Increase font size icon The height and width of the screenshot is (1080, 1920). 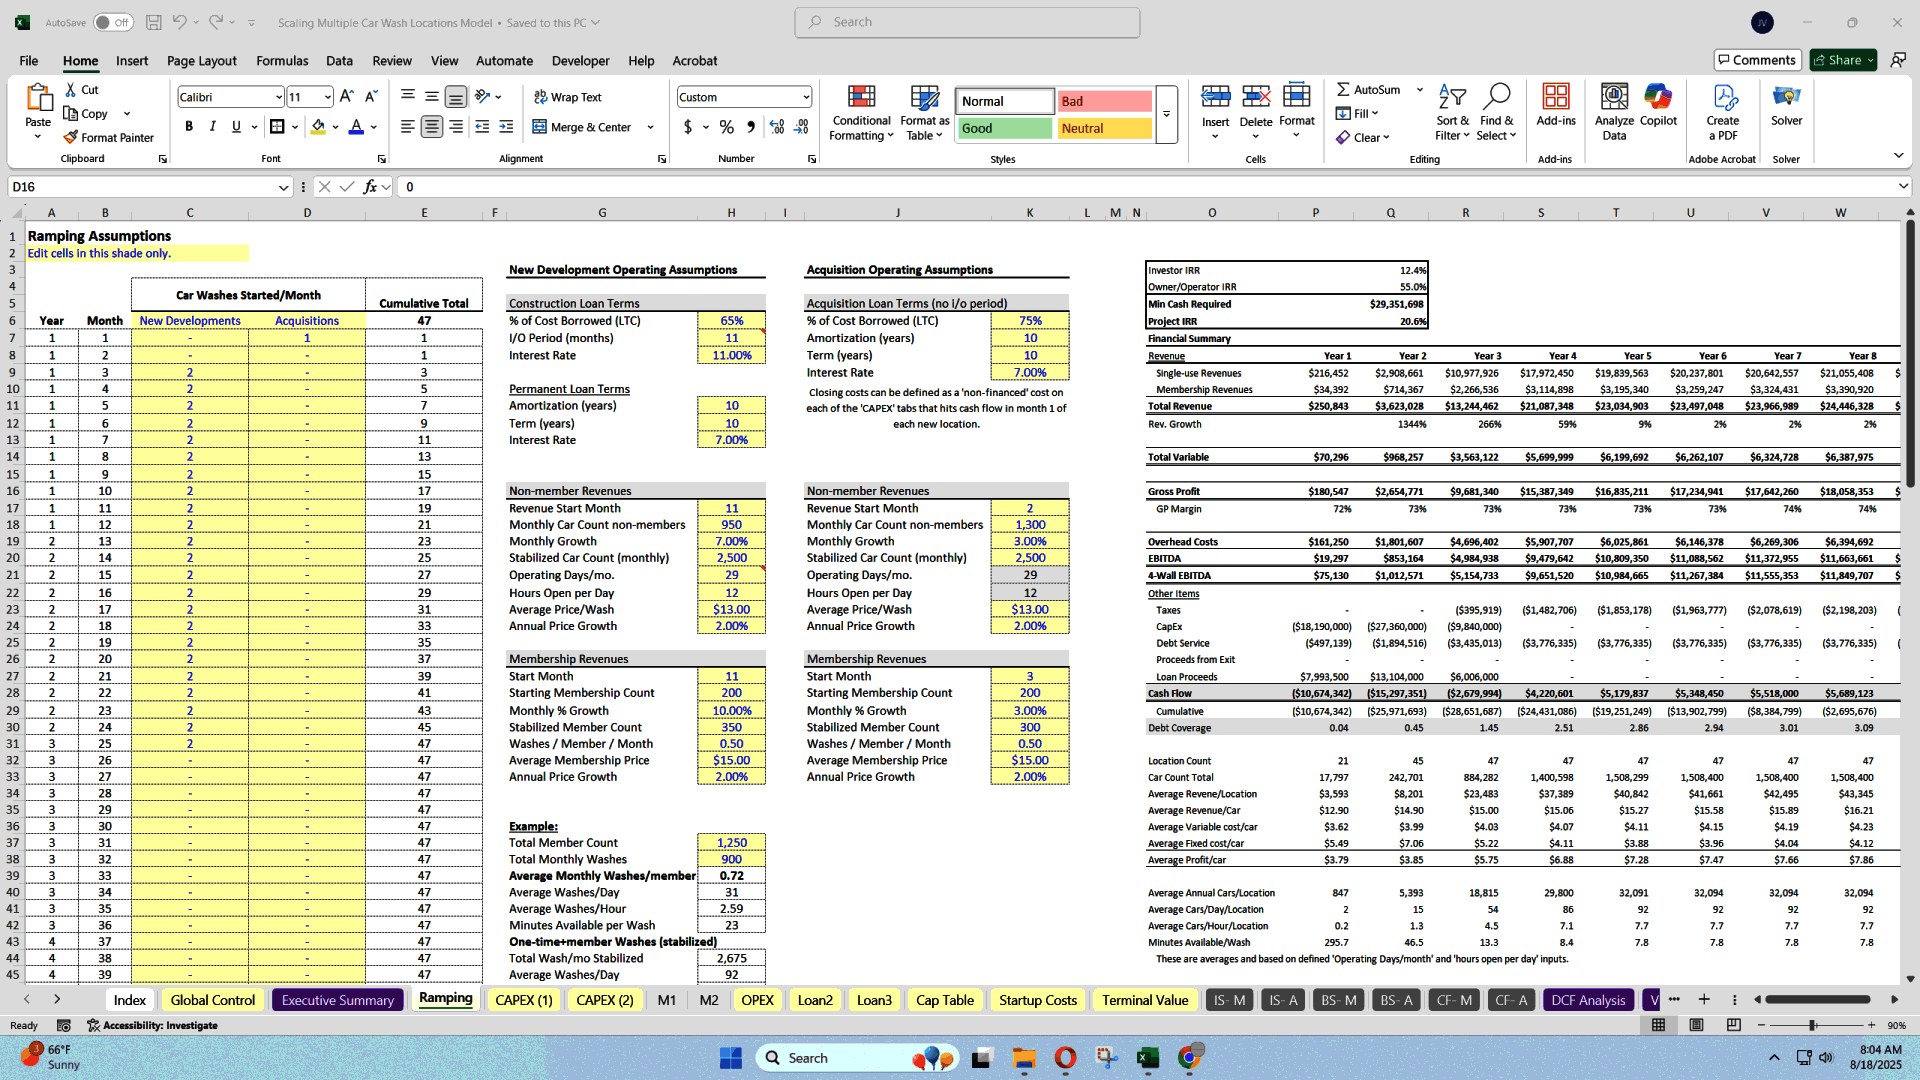346,96
